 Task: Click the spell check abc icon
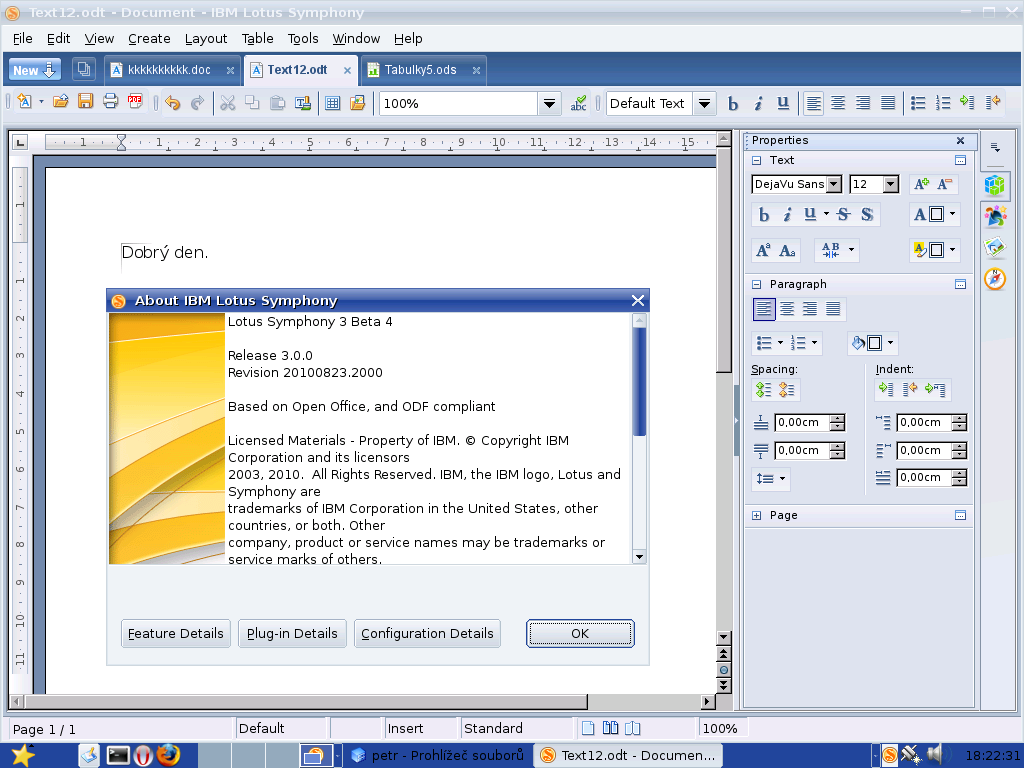pyautogui.click(x=579, y=102)
